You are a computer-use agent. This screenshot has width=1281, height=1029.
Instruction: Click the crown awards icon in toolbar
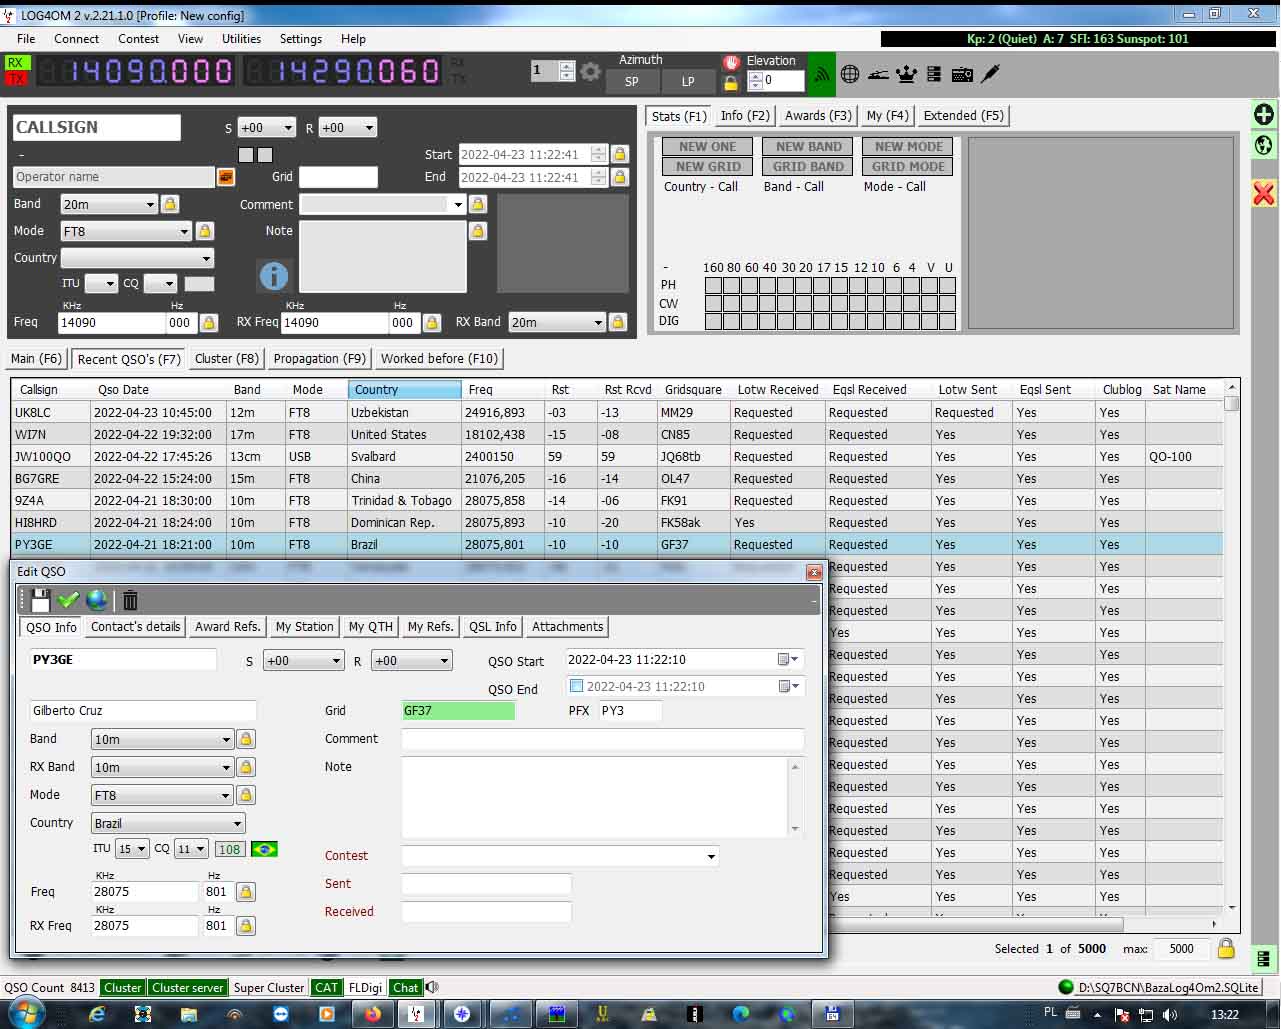(906, 74)
